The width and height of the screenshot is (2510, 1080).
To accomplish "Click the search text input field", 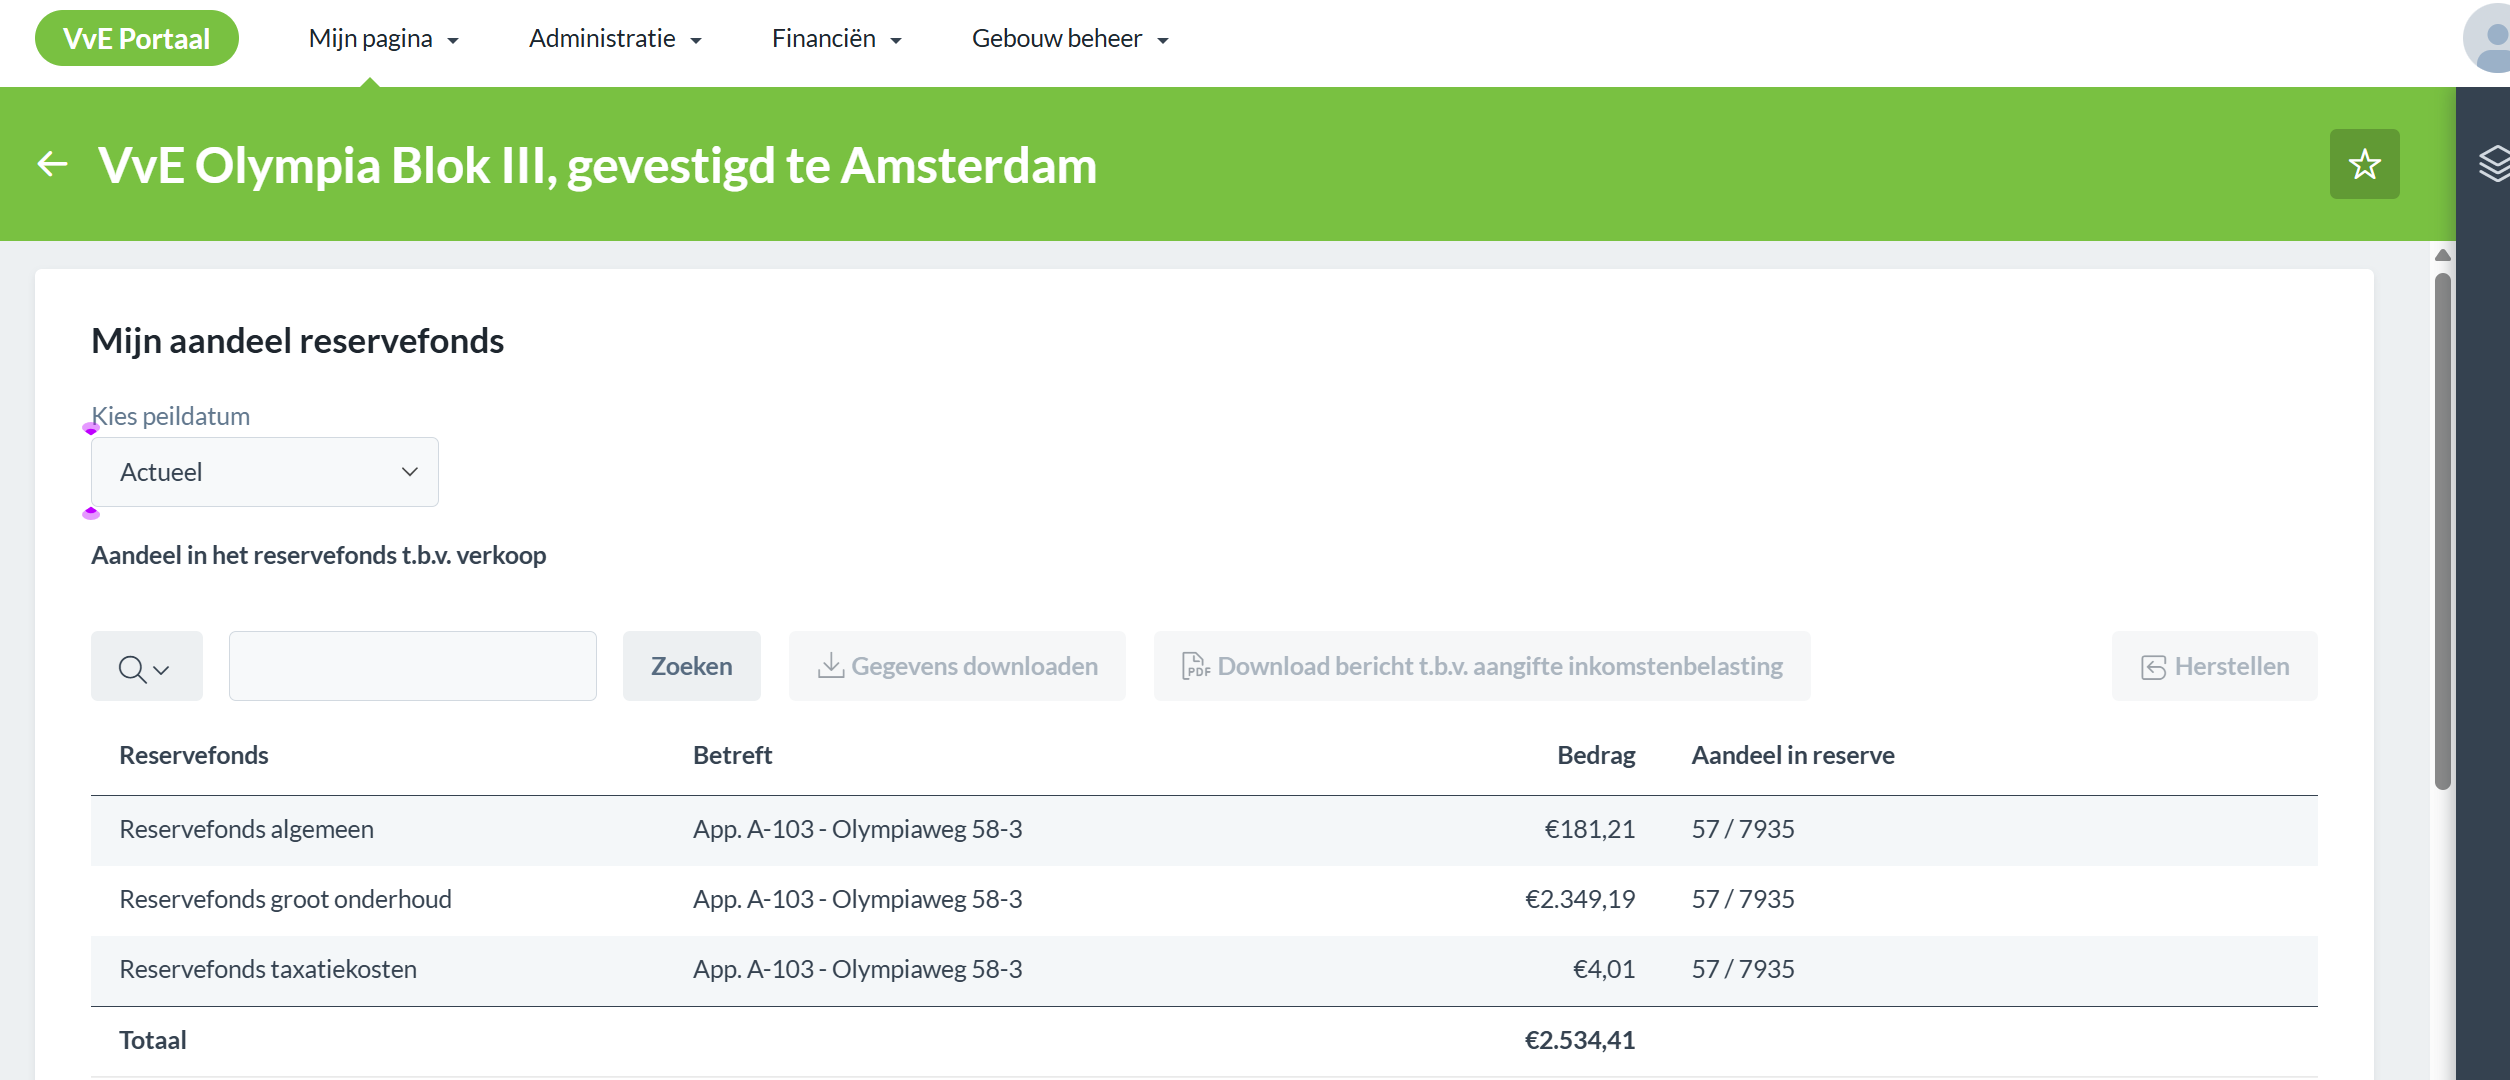I will [x=412, y=666].
